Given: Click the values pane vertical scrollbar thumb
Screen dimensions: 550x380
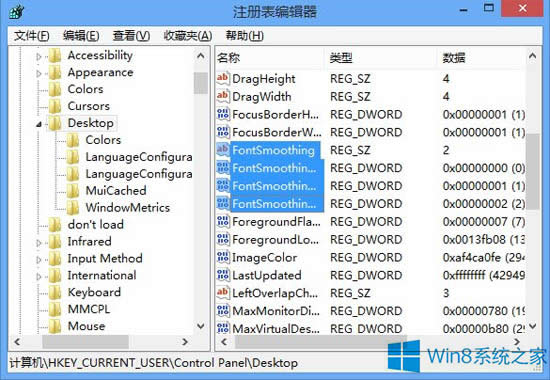Looking at the screenshot, I should coord(532,171).
